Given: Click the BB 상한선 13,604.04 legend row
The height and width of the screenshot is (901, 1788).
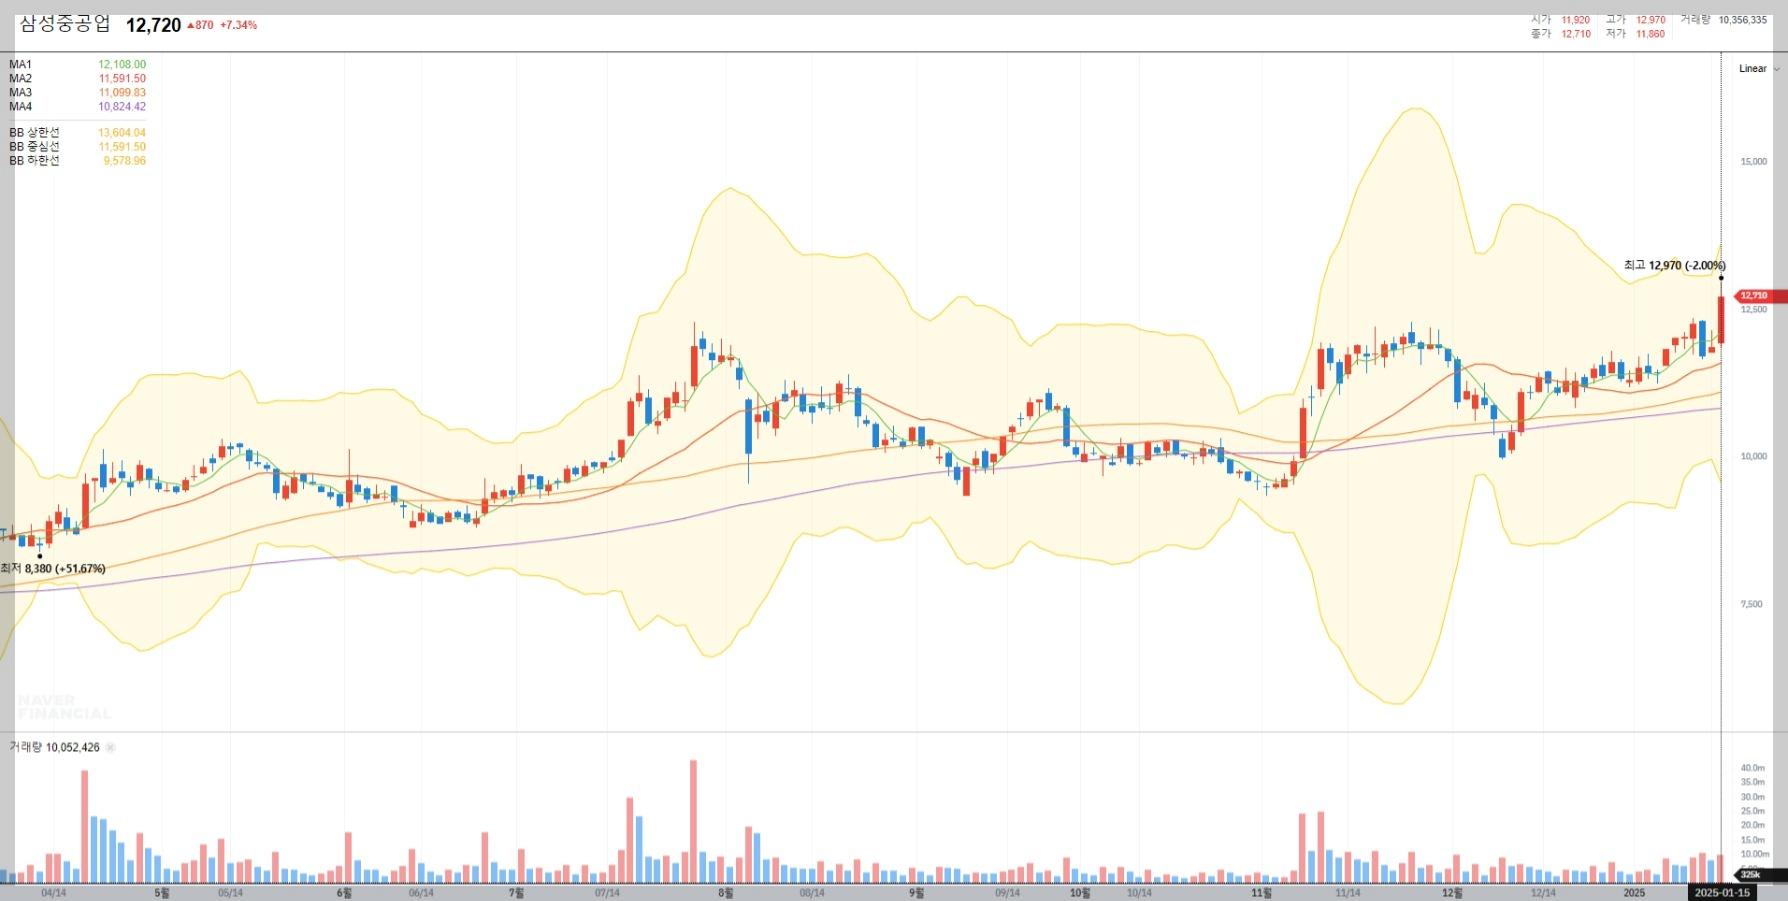Looking at the screenshot, I should point(77,132).
